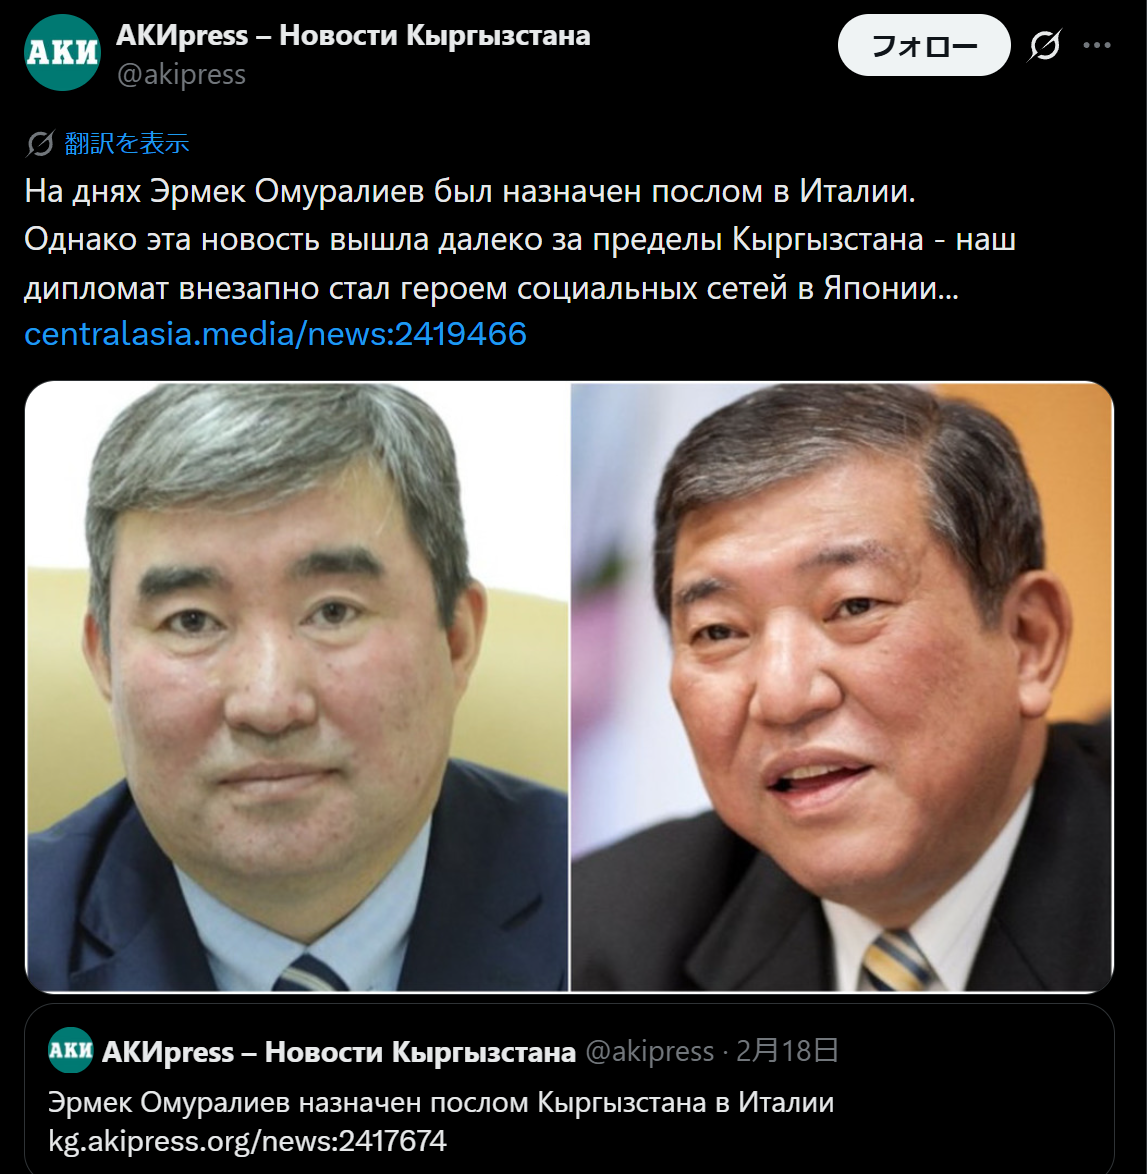
Task: Open the quoted post's author name
Action: coord(338,1052)
